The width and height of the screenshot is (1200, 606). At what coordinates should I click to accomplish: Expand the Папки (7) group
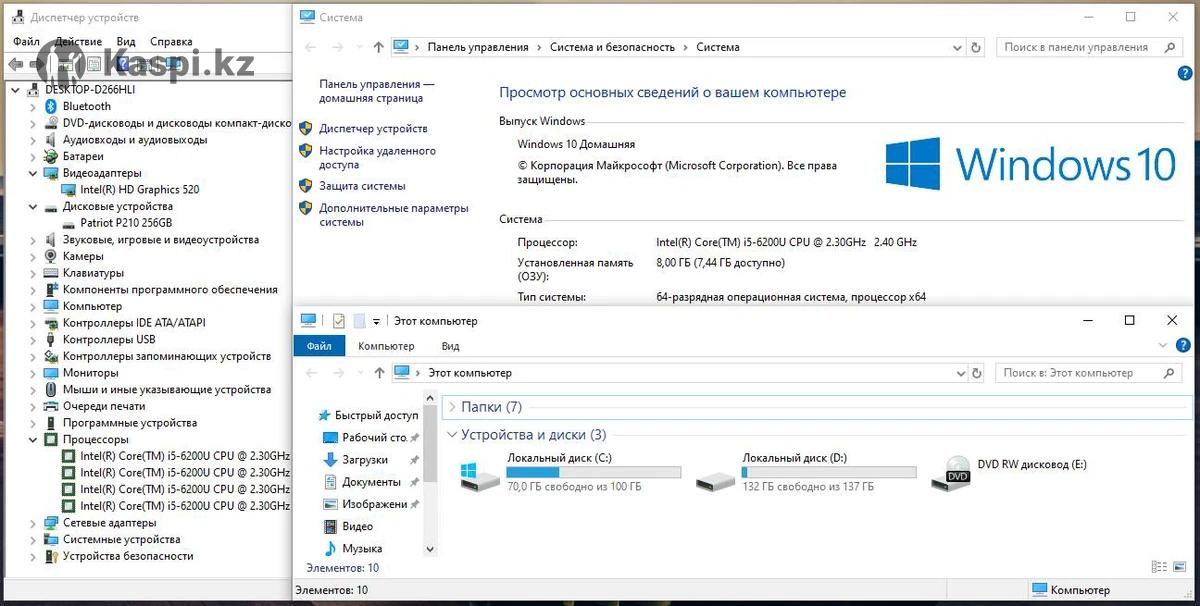[452, 407]
